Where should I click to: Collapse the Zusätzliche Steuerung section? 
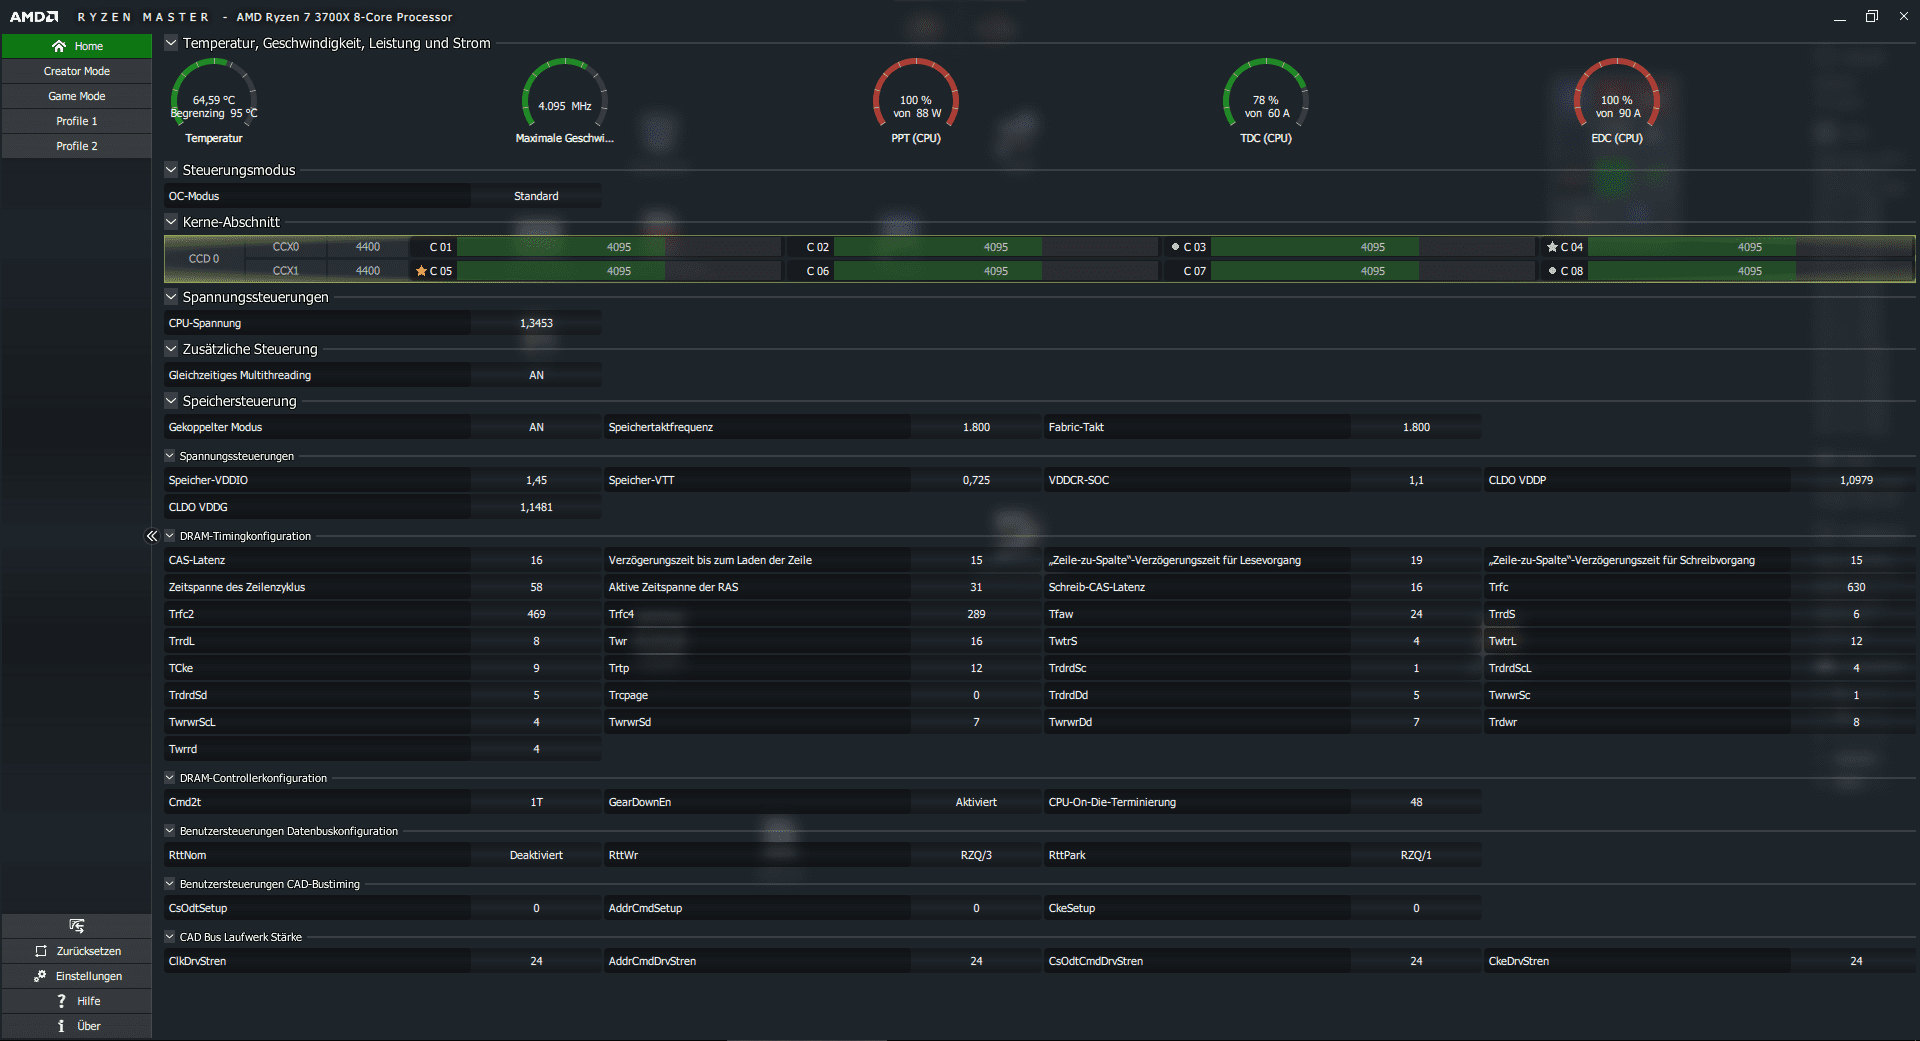pyautogui.click(x=171, y=349)
